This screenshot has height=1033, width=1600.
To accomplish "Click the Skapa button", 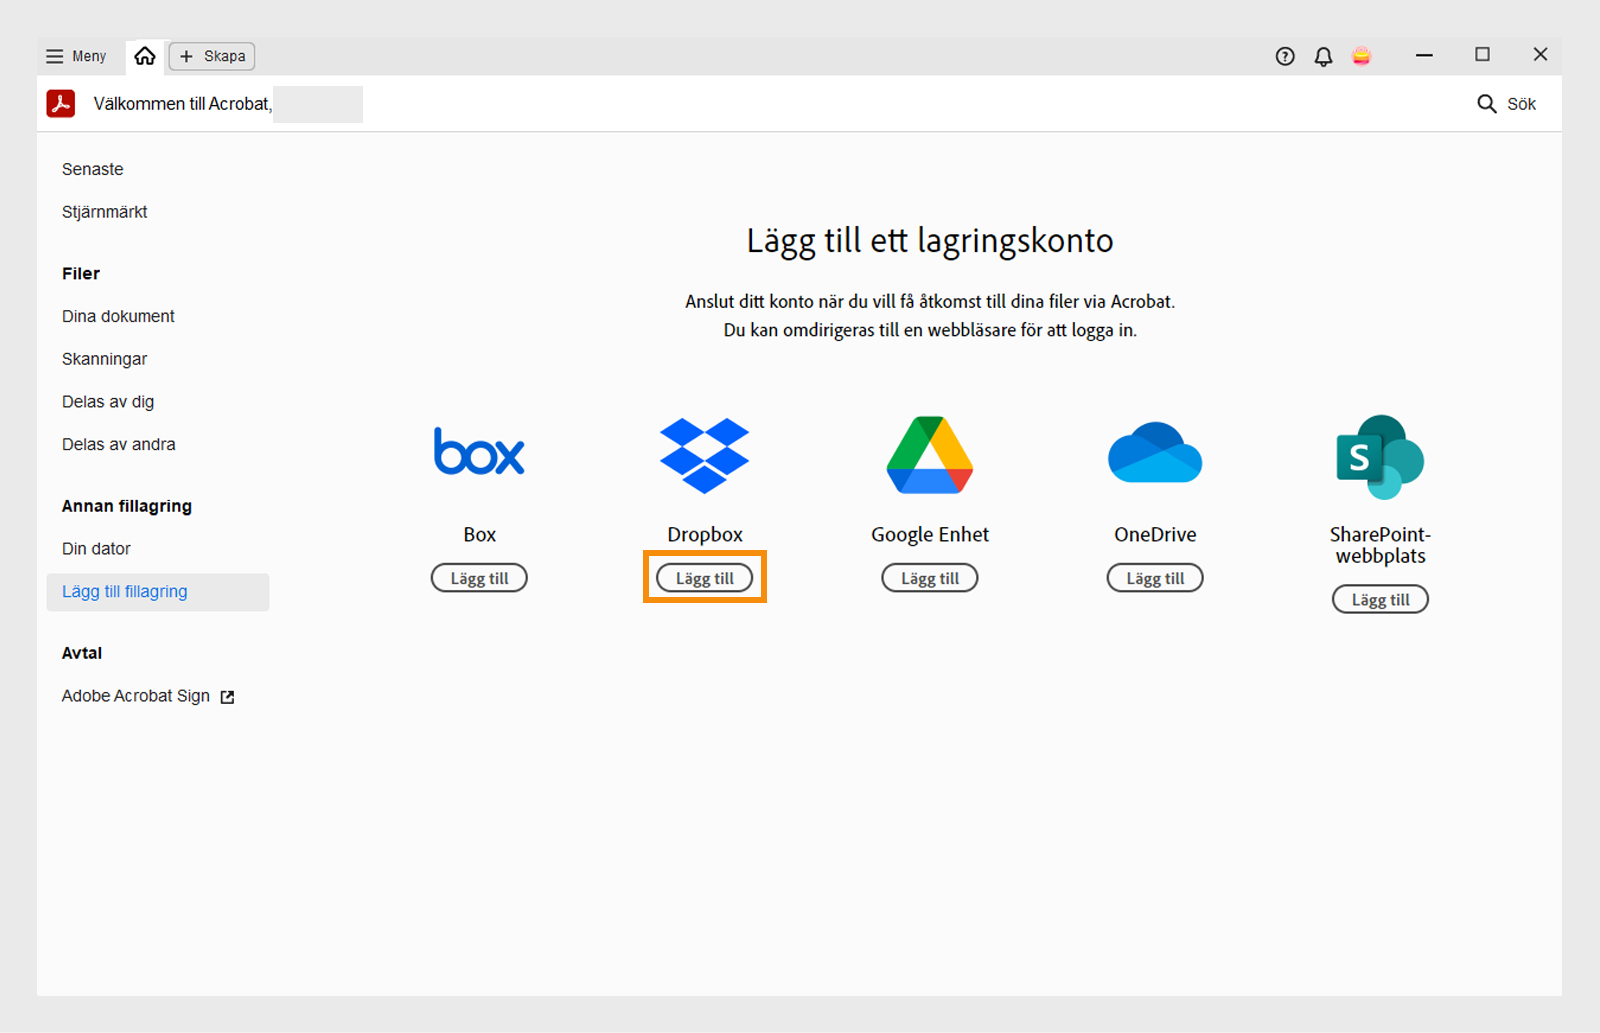I will coord(211,56).
